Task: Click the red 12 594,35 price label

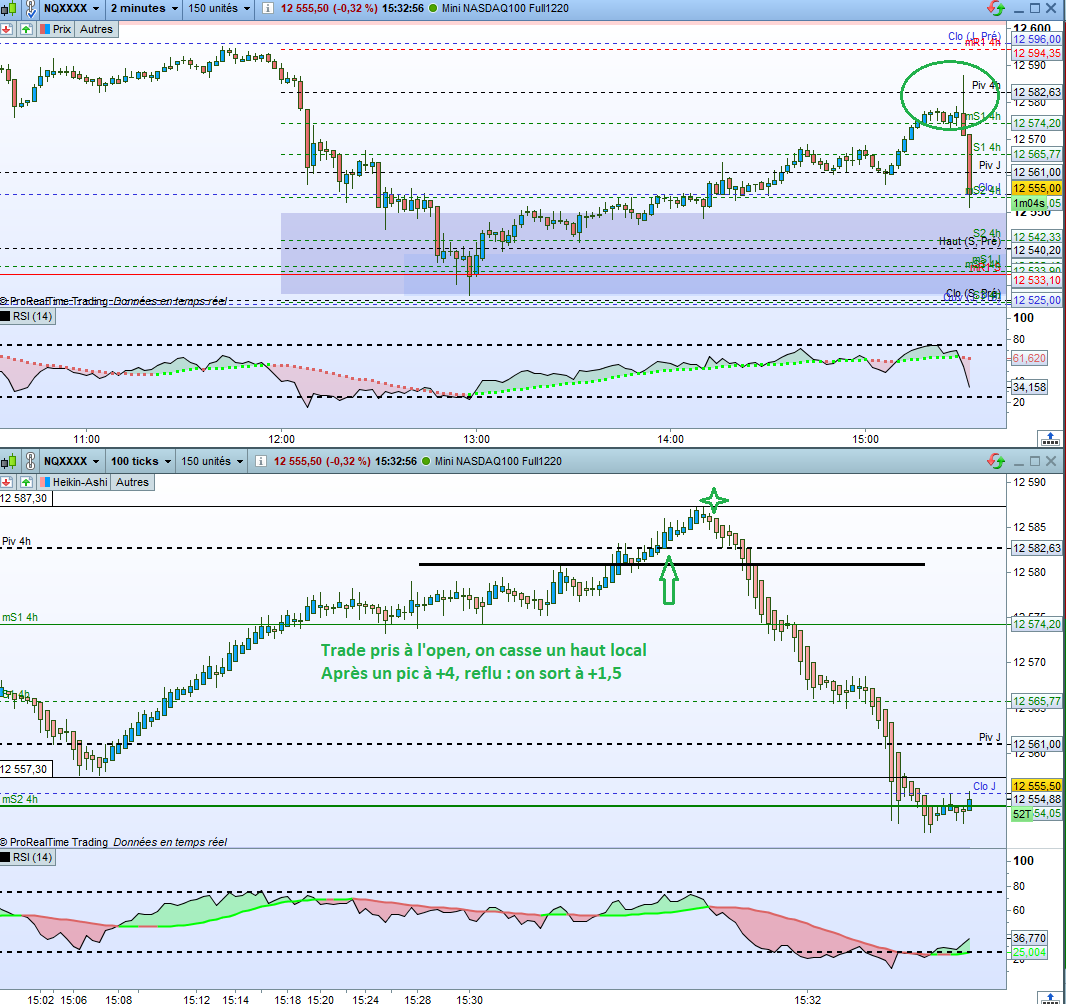Action: pos(1037,54)
